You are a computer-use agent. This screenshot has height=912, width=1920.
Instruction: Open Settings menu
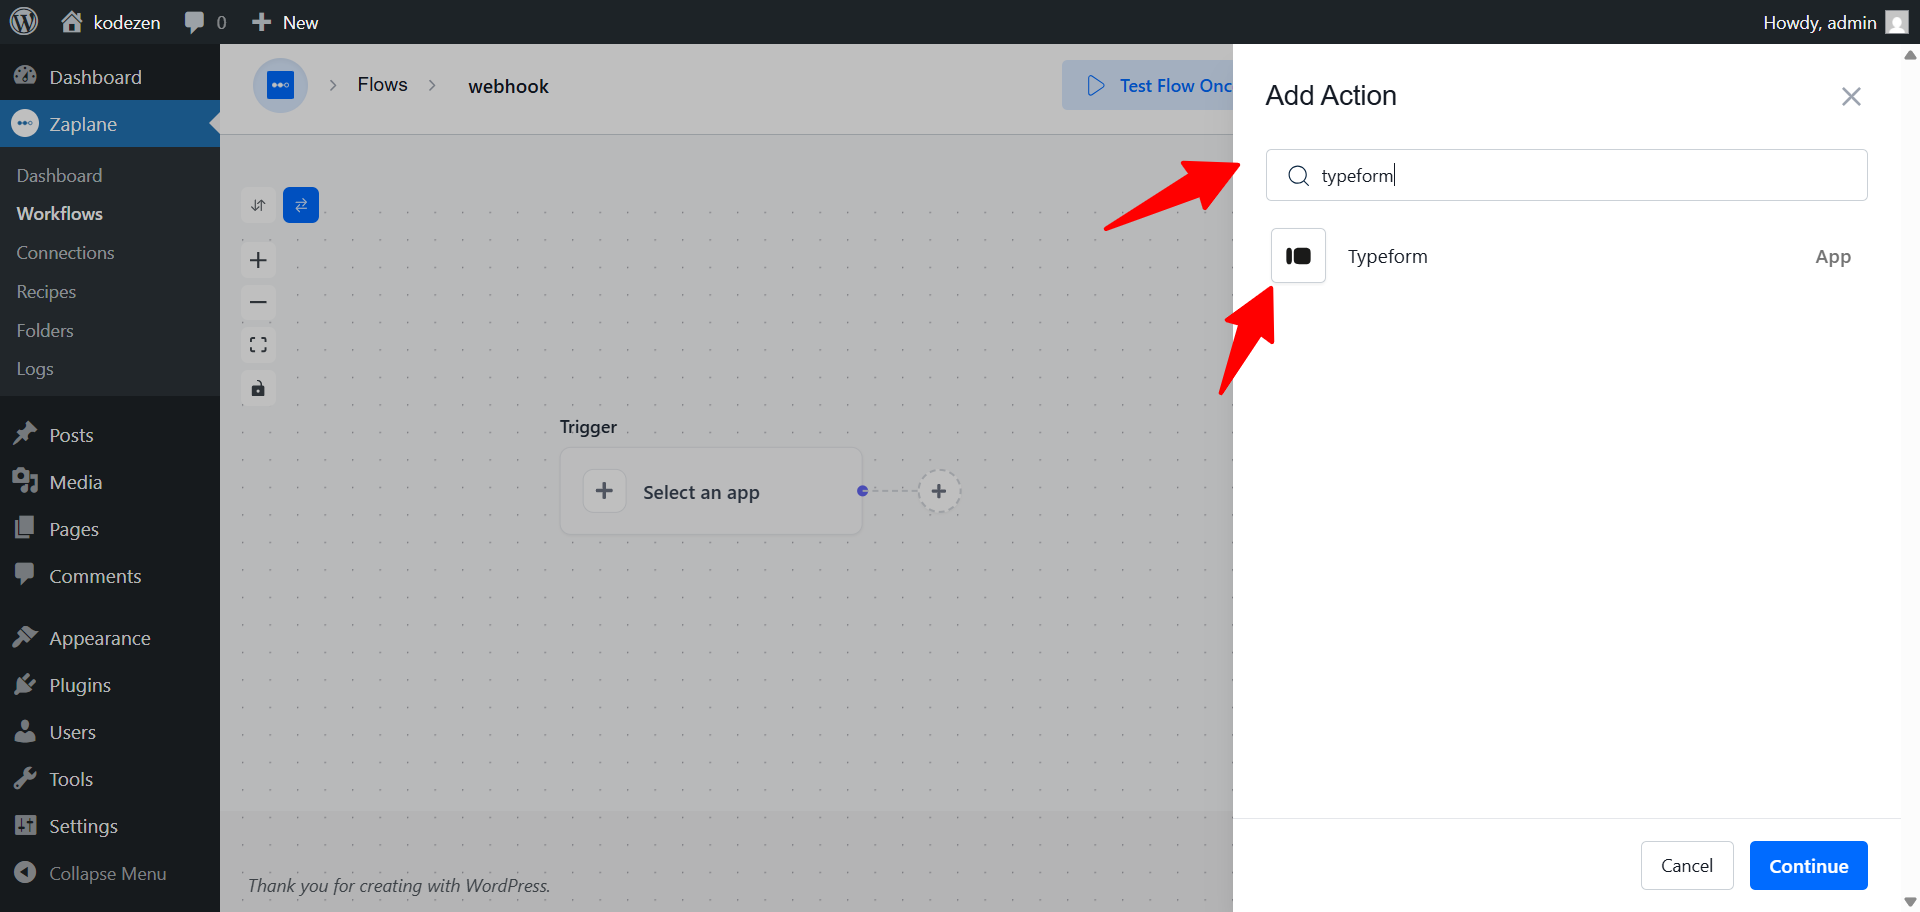pos(110,826)
